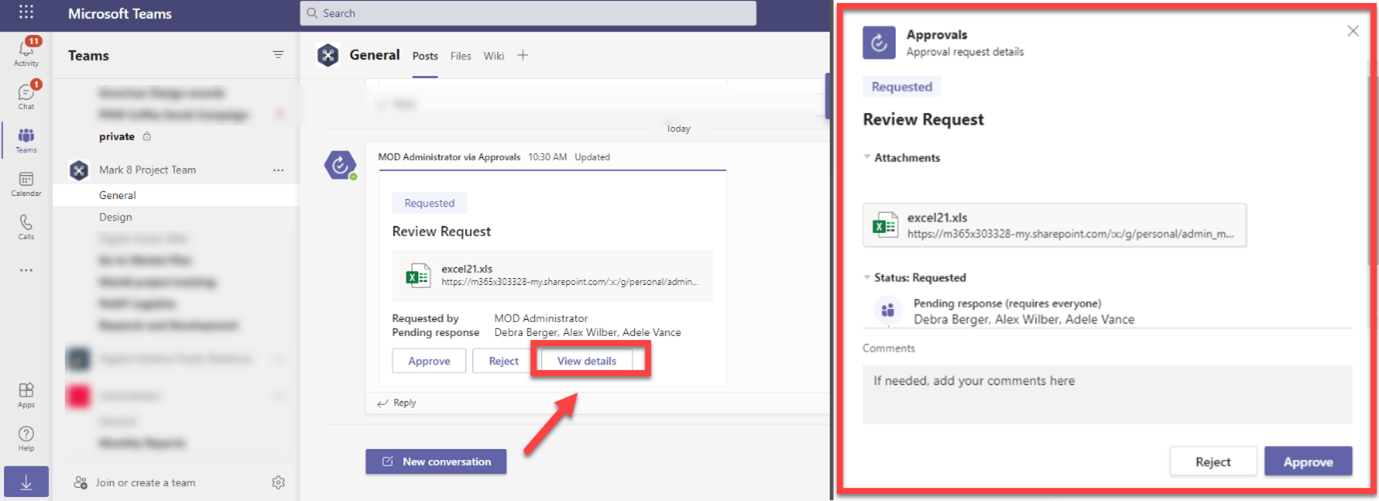This screenshot has width=1379, height=501.
Task: Click the filter teams icon
Action: pyautogui.click(x=278, y=55)
